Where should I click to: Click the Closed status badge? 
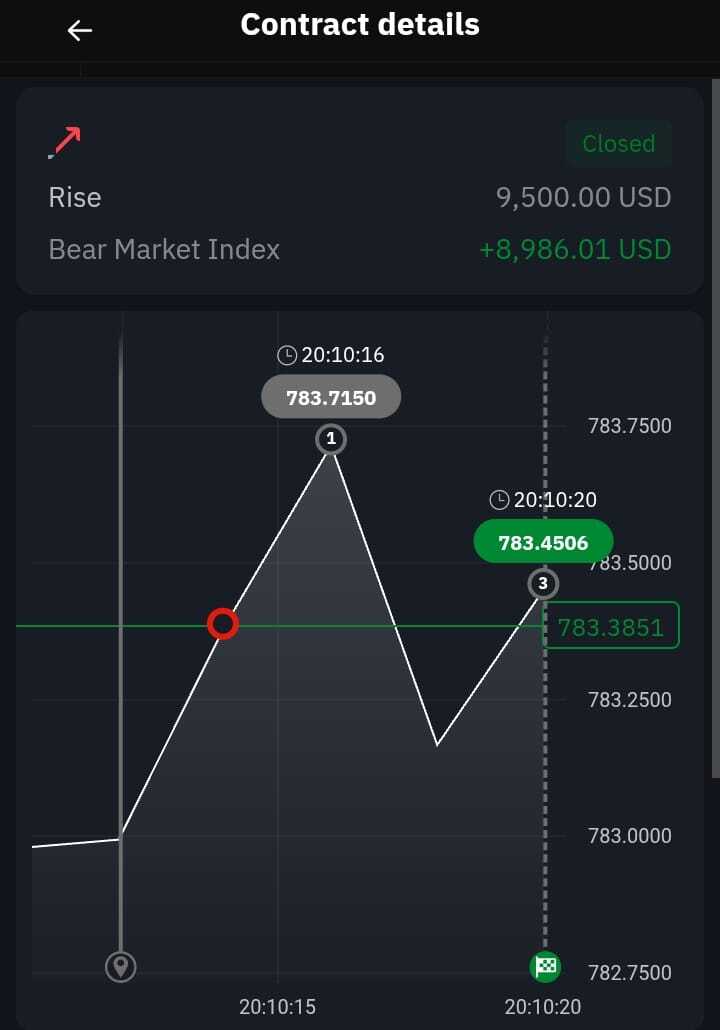(618, 144)
